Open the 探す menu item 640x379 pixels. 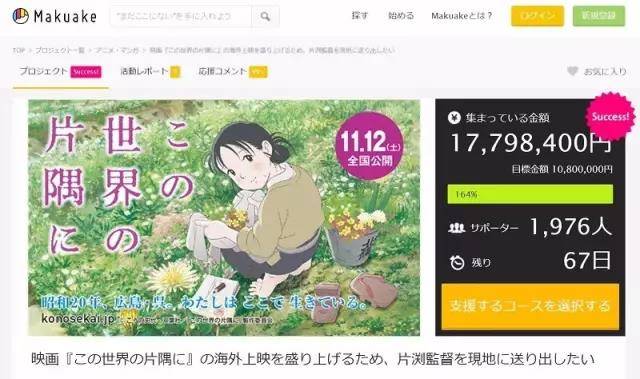pos(360,16)
